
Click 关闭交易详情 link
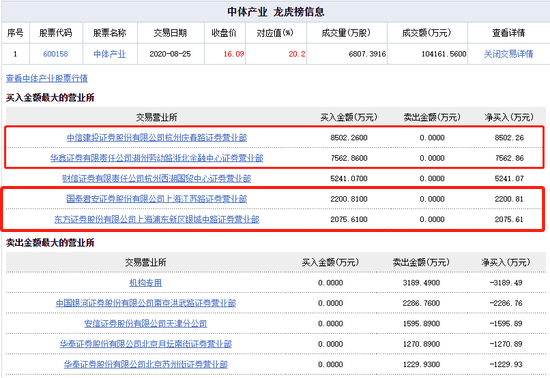(508, 54)
